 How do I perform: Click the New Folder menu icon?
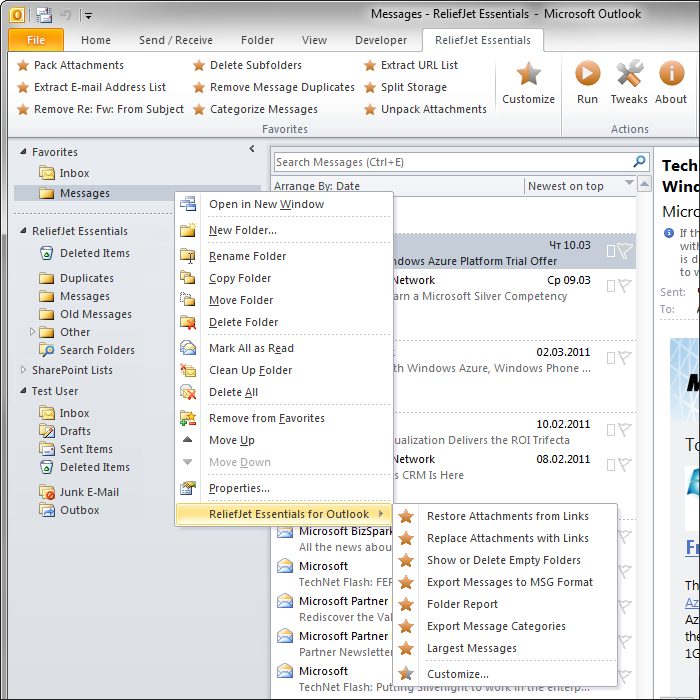tap(188, 230)
